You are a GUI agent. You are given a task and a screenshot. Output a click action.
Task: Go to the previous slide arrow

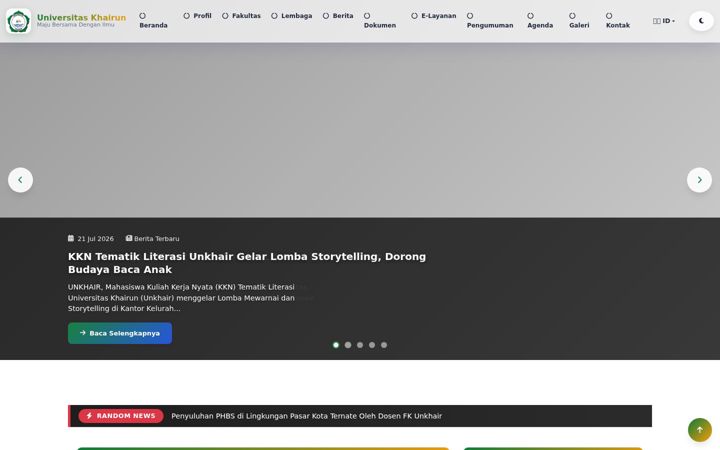pos(20,180)
